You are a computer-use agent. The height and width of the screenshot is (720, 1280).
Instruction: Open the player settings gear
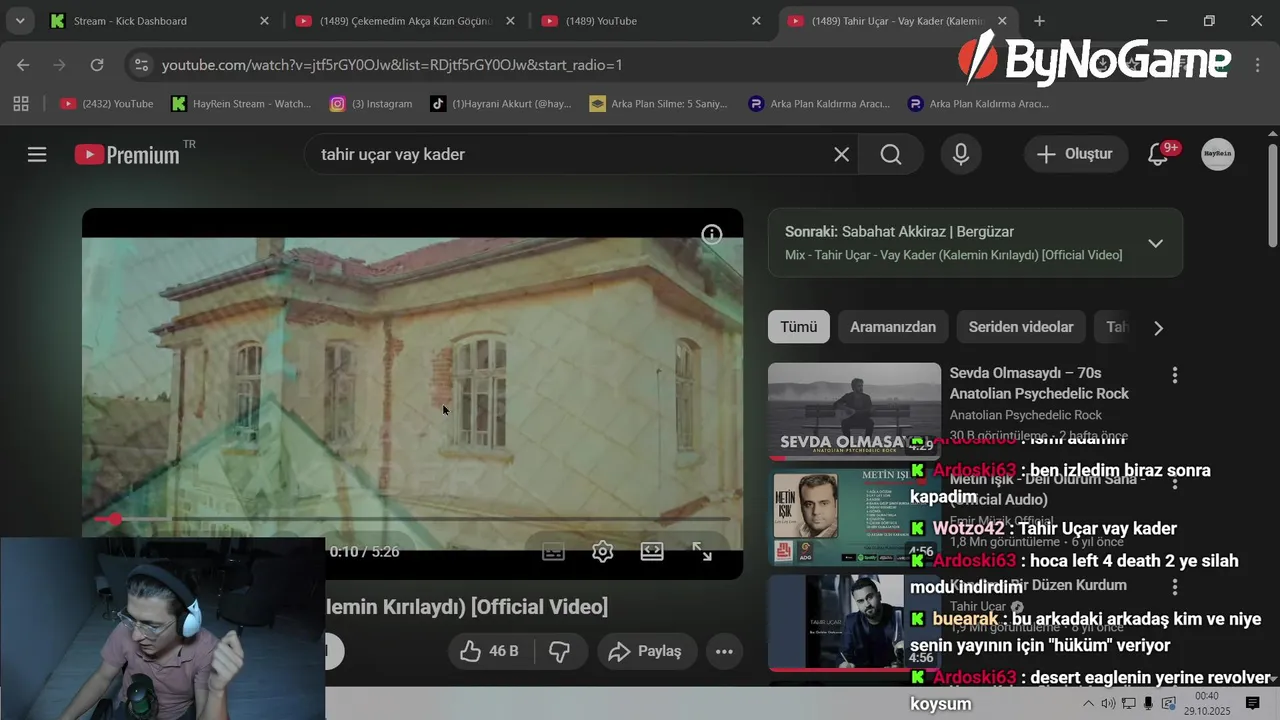pyautogui.click(x=602, y=551)
